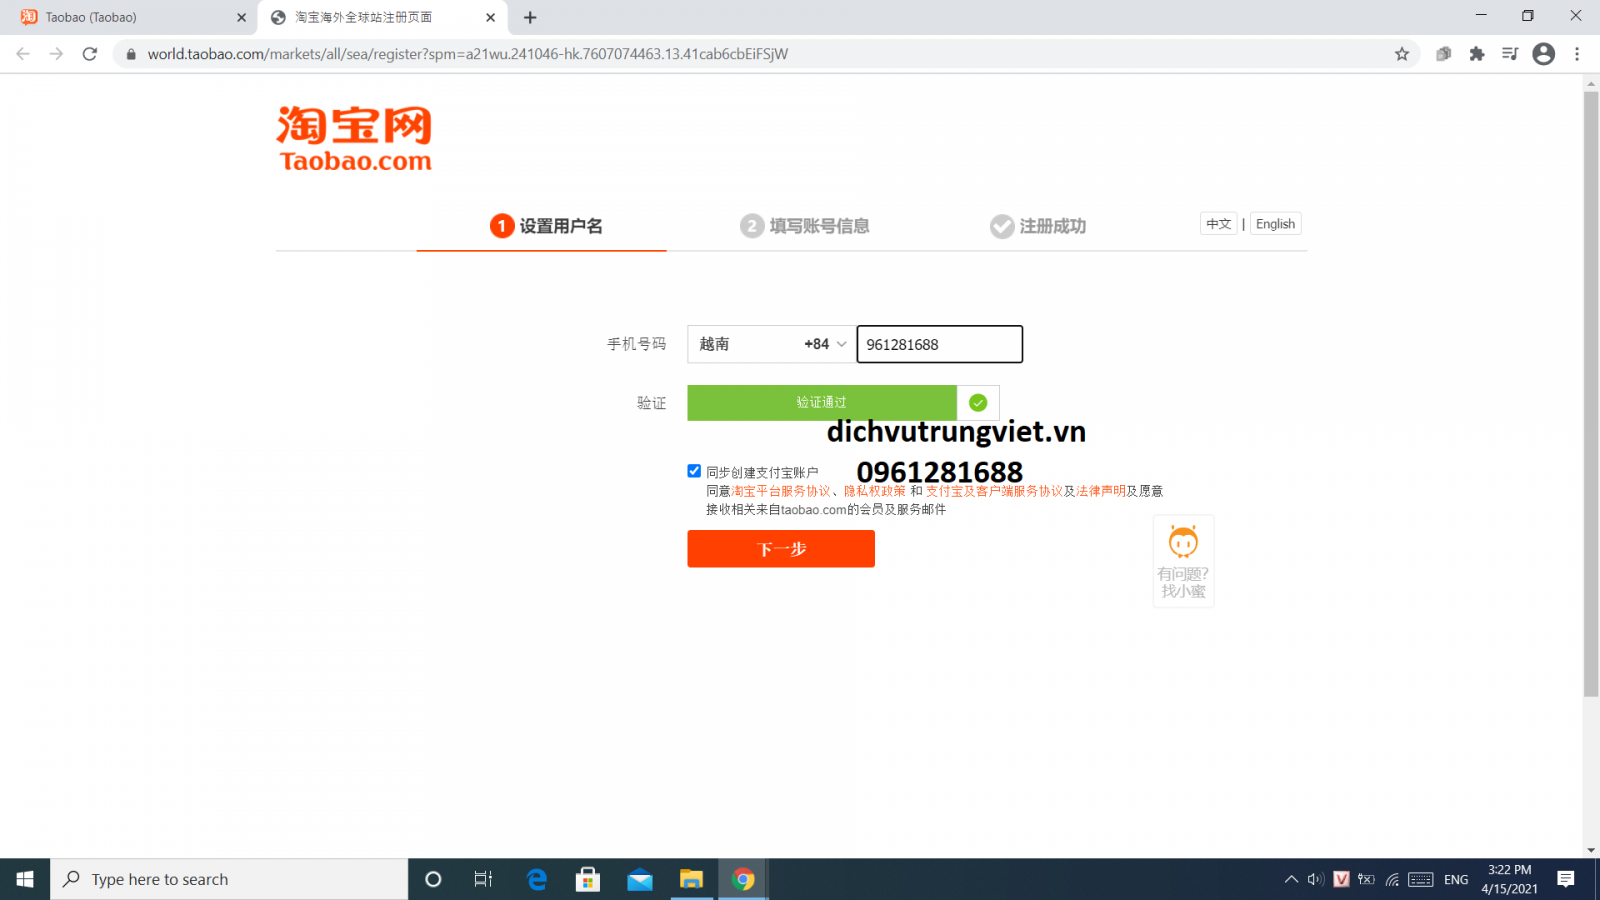Open the media control icon in toolbar
This screenshot has height=900, width=1600.
click(1510, 54)
